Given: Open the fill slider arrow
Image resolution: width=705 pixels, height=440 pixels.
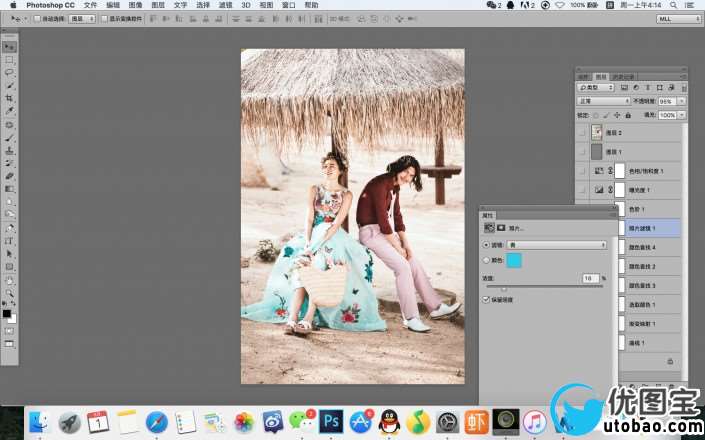Looking at the screenshot, I should point(682,116).
